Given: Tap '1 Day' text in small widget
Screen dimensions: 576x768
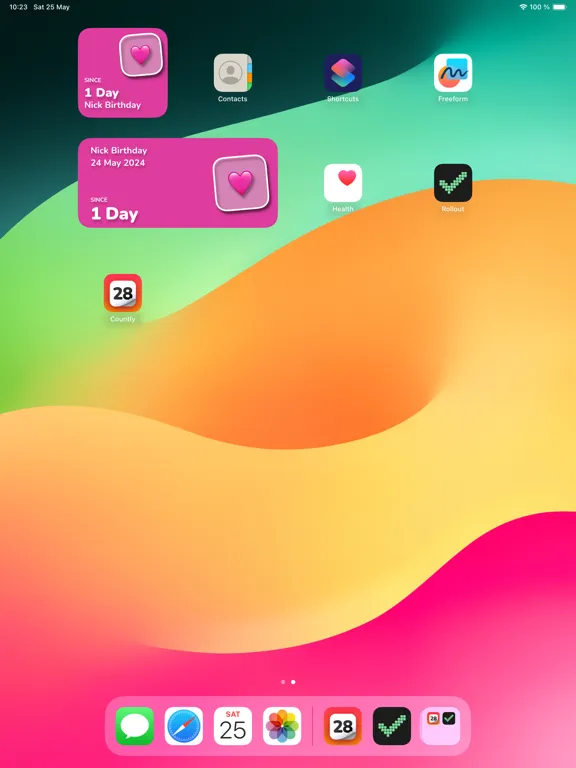Looking at the screenshot, I should point(101,93).
